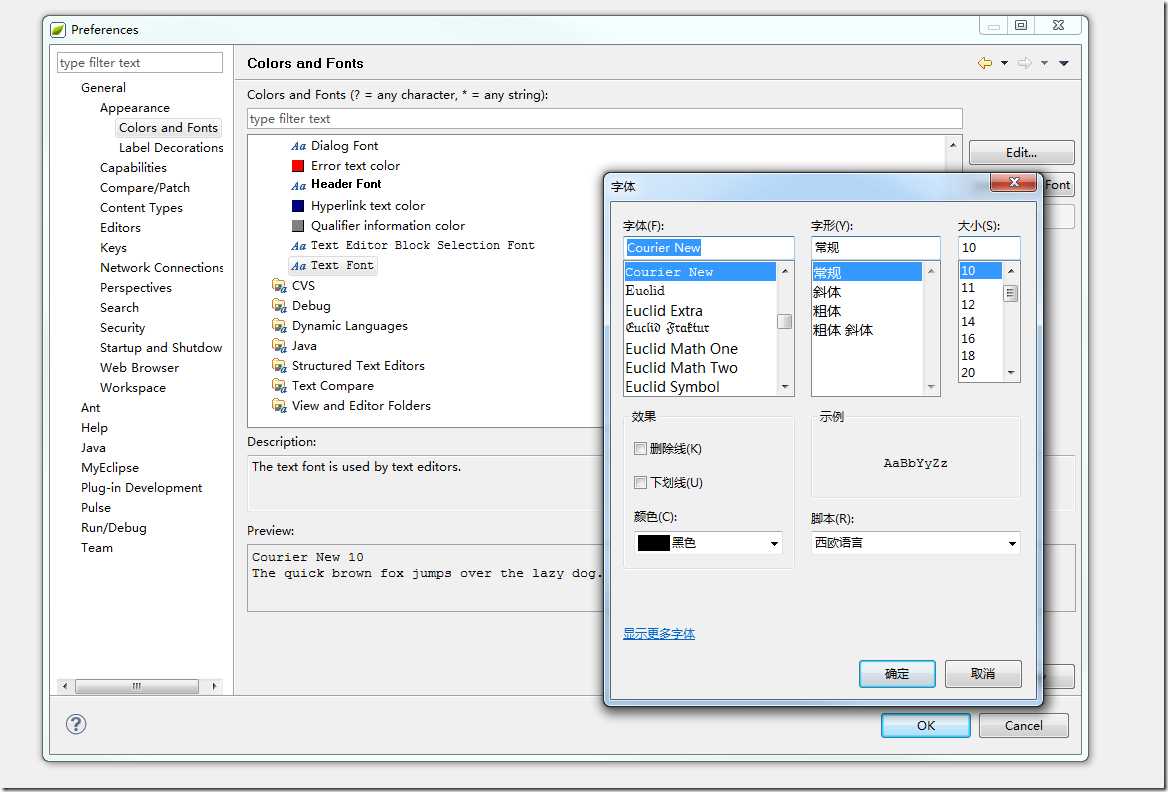Select Plug-in Development in the tree
This screenshot has width=1168, height=792.
pos(142,488)
